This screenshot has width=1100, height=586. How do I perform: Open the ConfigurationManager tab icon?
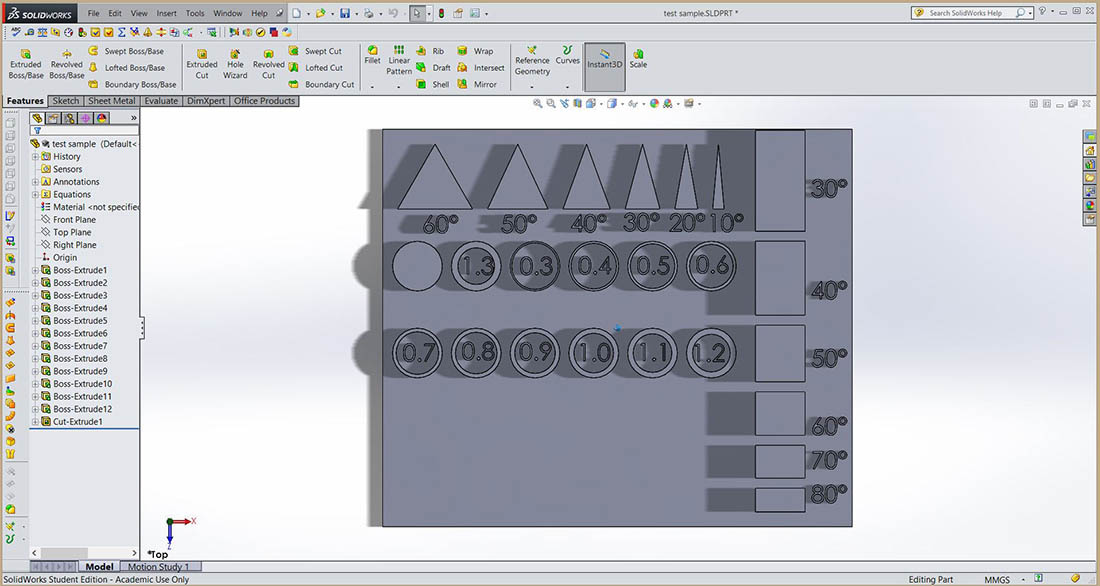pos(69,118)
